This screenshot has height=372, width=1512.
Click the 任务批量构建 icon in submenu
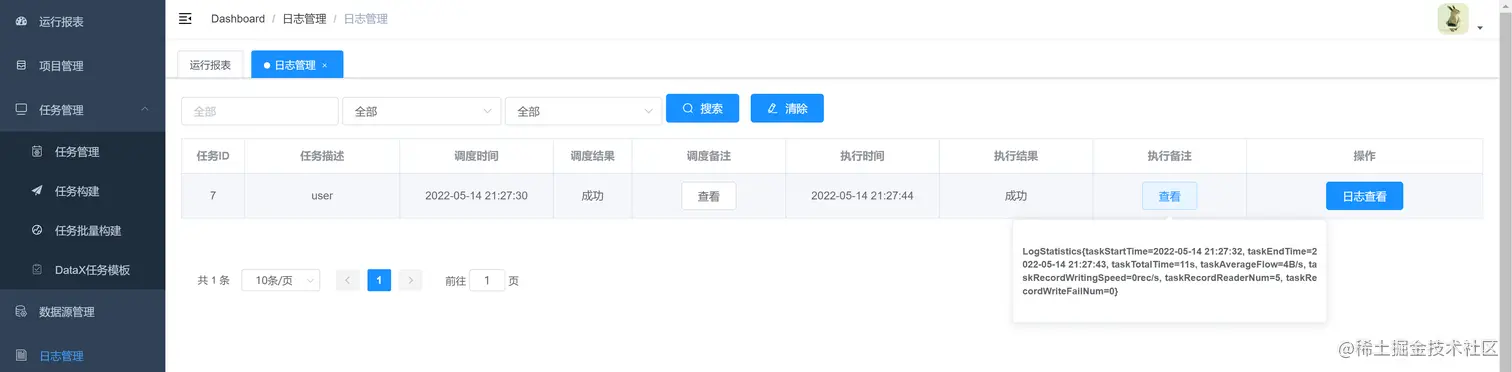point(37,230)
